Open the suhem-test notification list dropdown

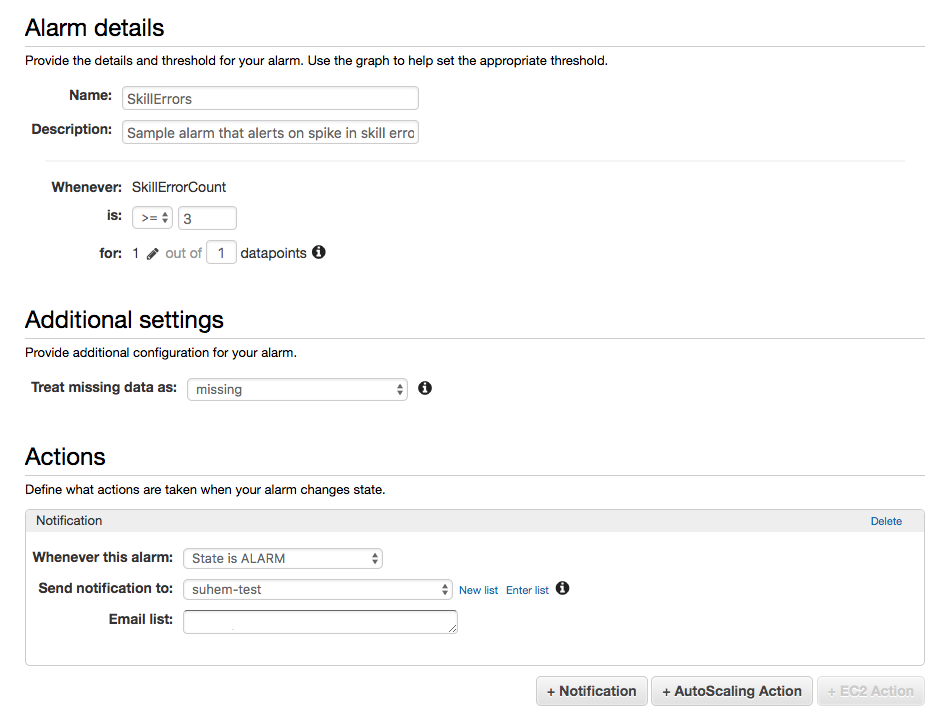coord(318,590)
